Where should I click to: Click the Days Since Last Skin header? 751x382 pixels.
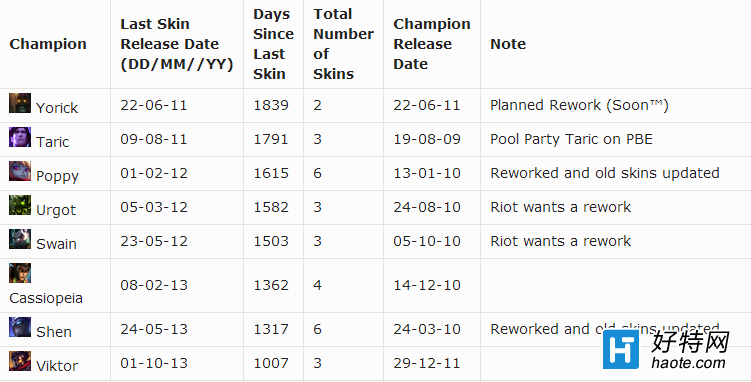pyautogui.click(x=273, y=44)
